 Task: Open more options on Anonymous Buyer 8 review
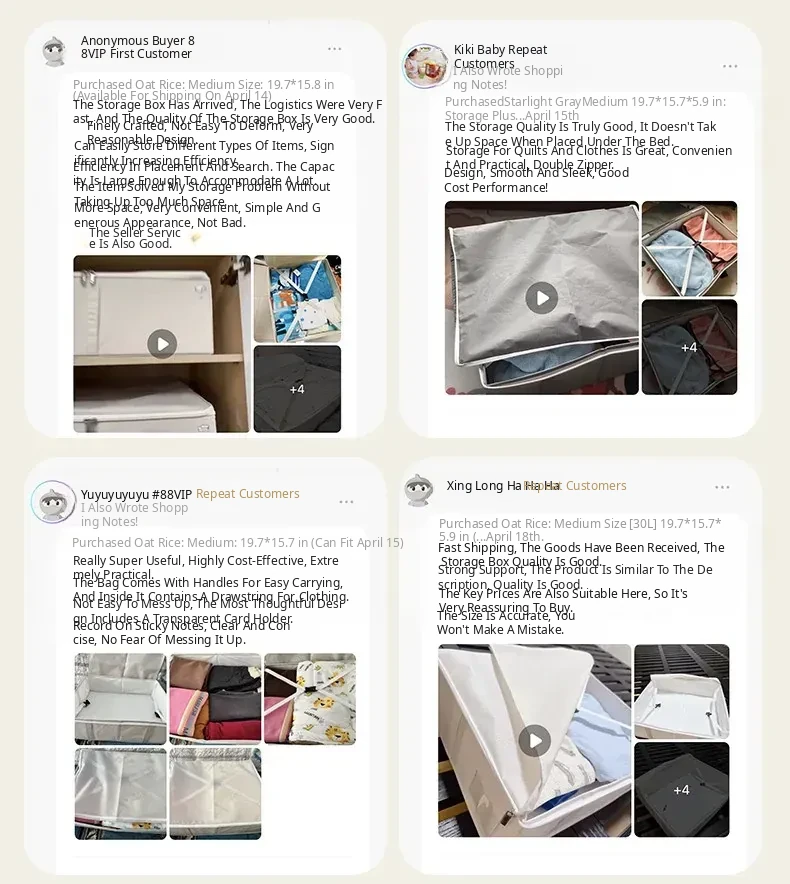pyautogui.click(x=334, y=49)
